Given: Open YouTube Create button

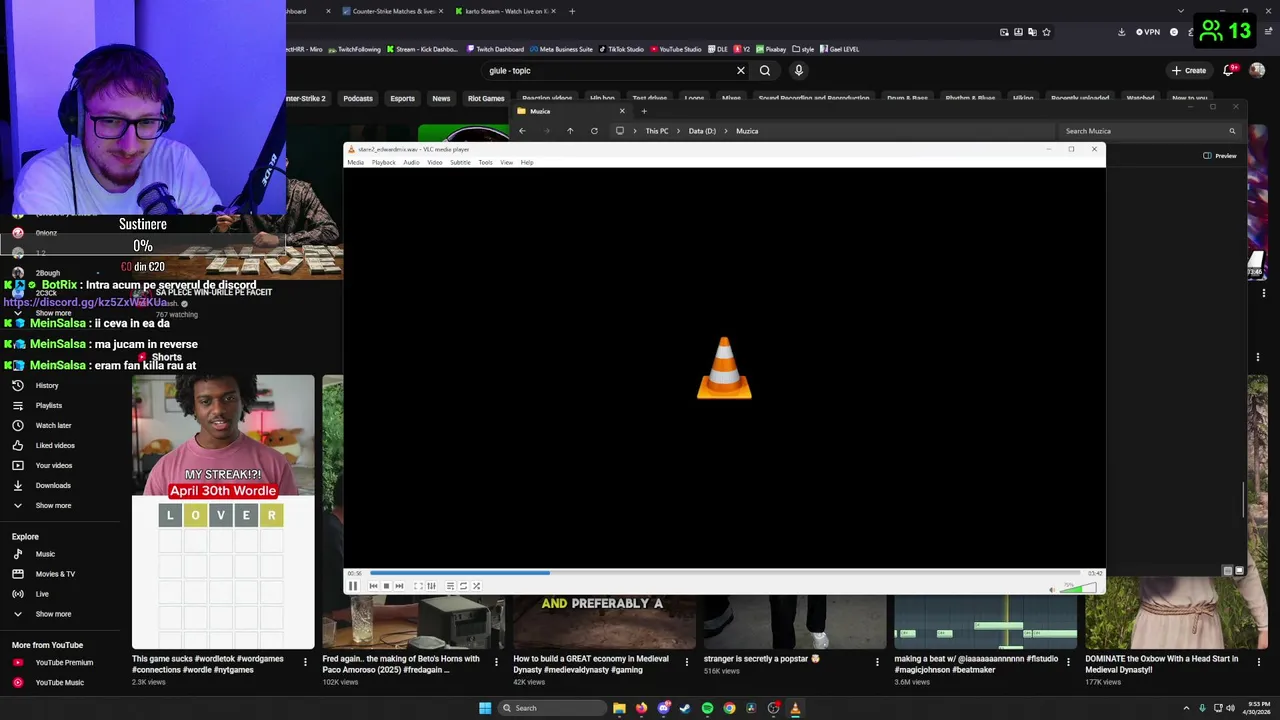Looking at the screenshot, I should pyautogui.click(x=1190, y=71).
